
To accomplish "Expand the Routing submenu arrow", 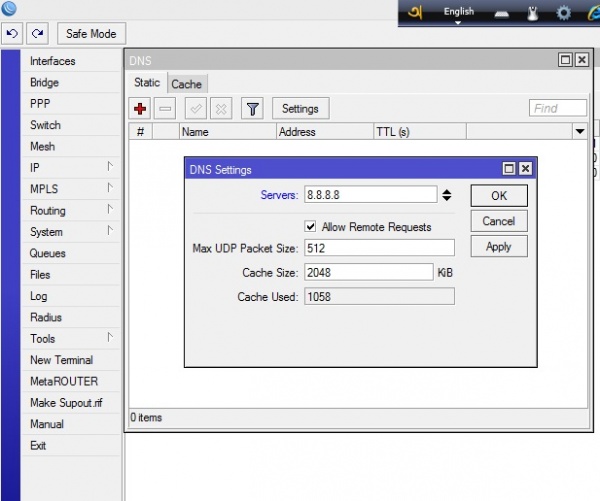I will click(x=110, y=209).
